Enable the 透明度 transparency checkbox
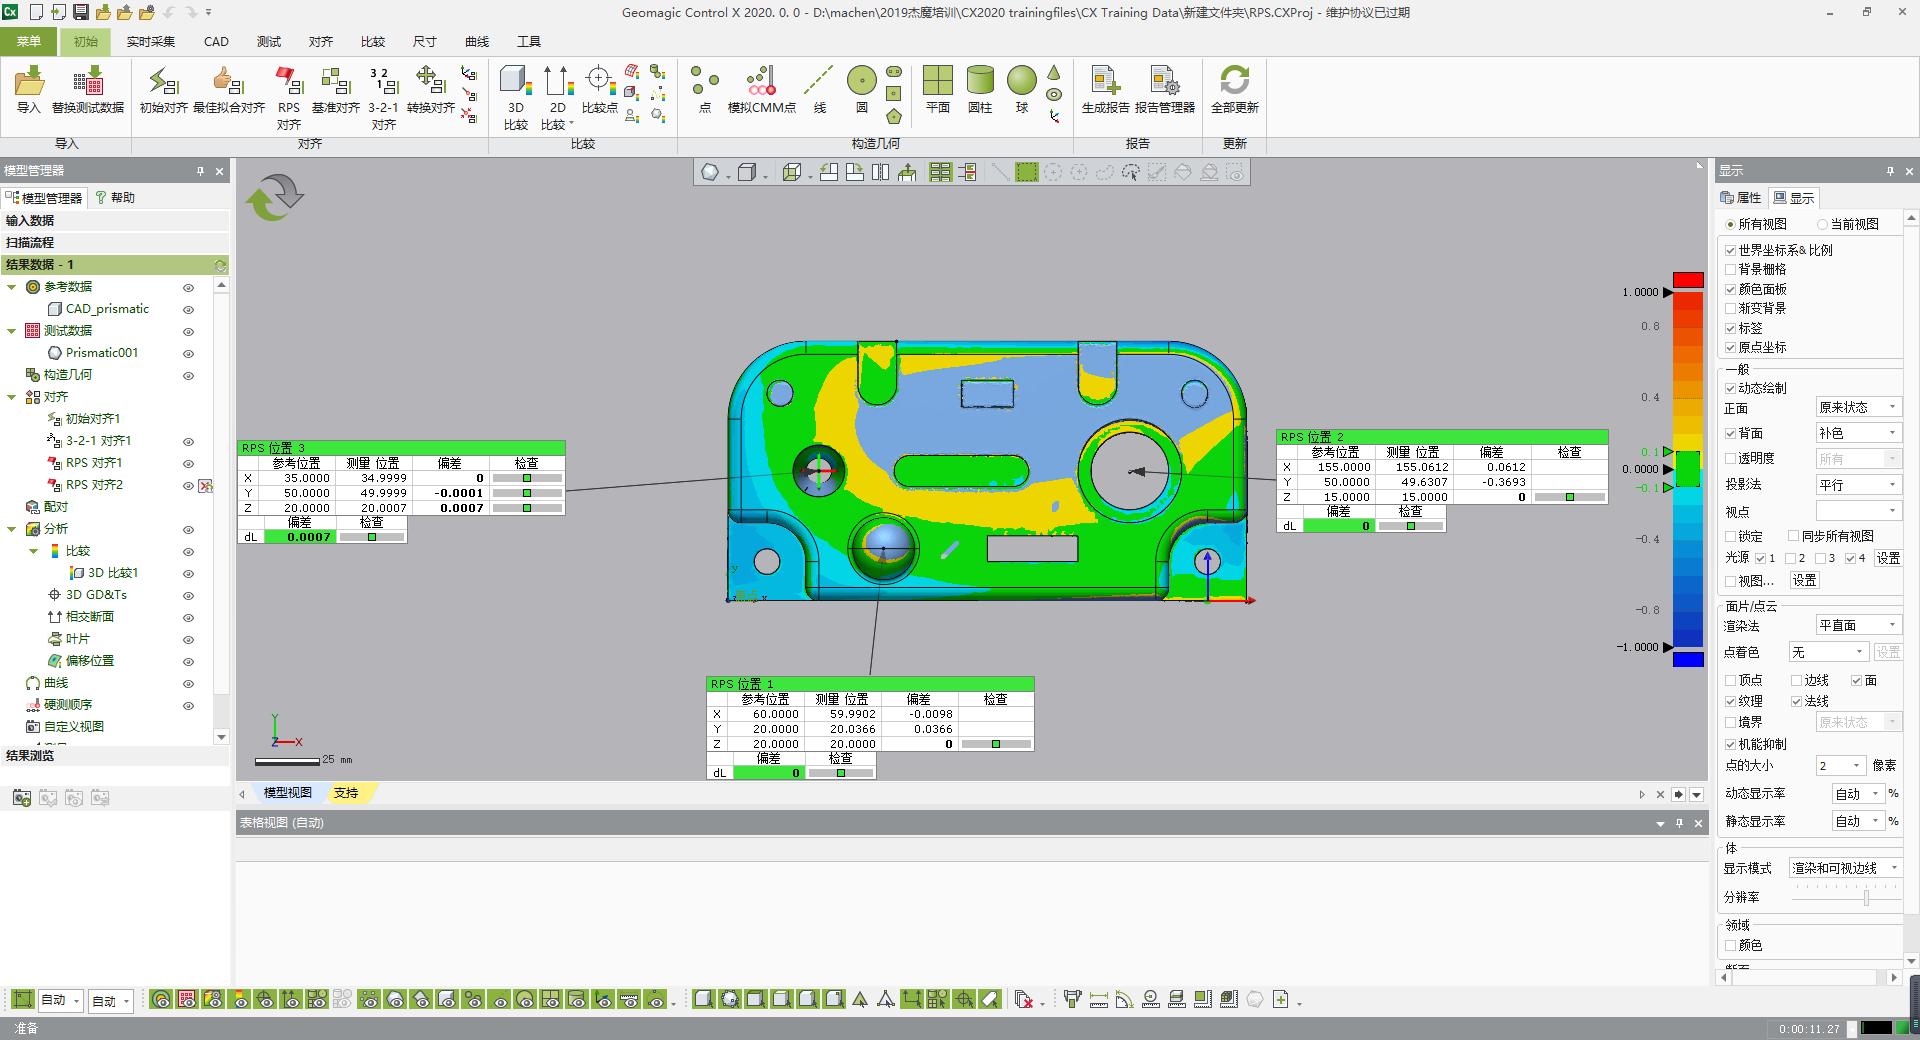The width and height of the screenshot is (1920, 1040). (x=1731, y=459)
